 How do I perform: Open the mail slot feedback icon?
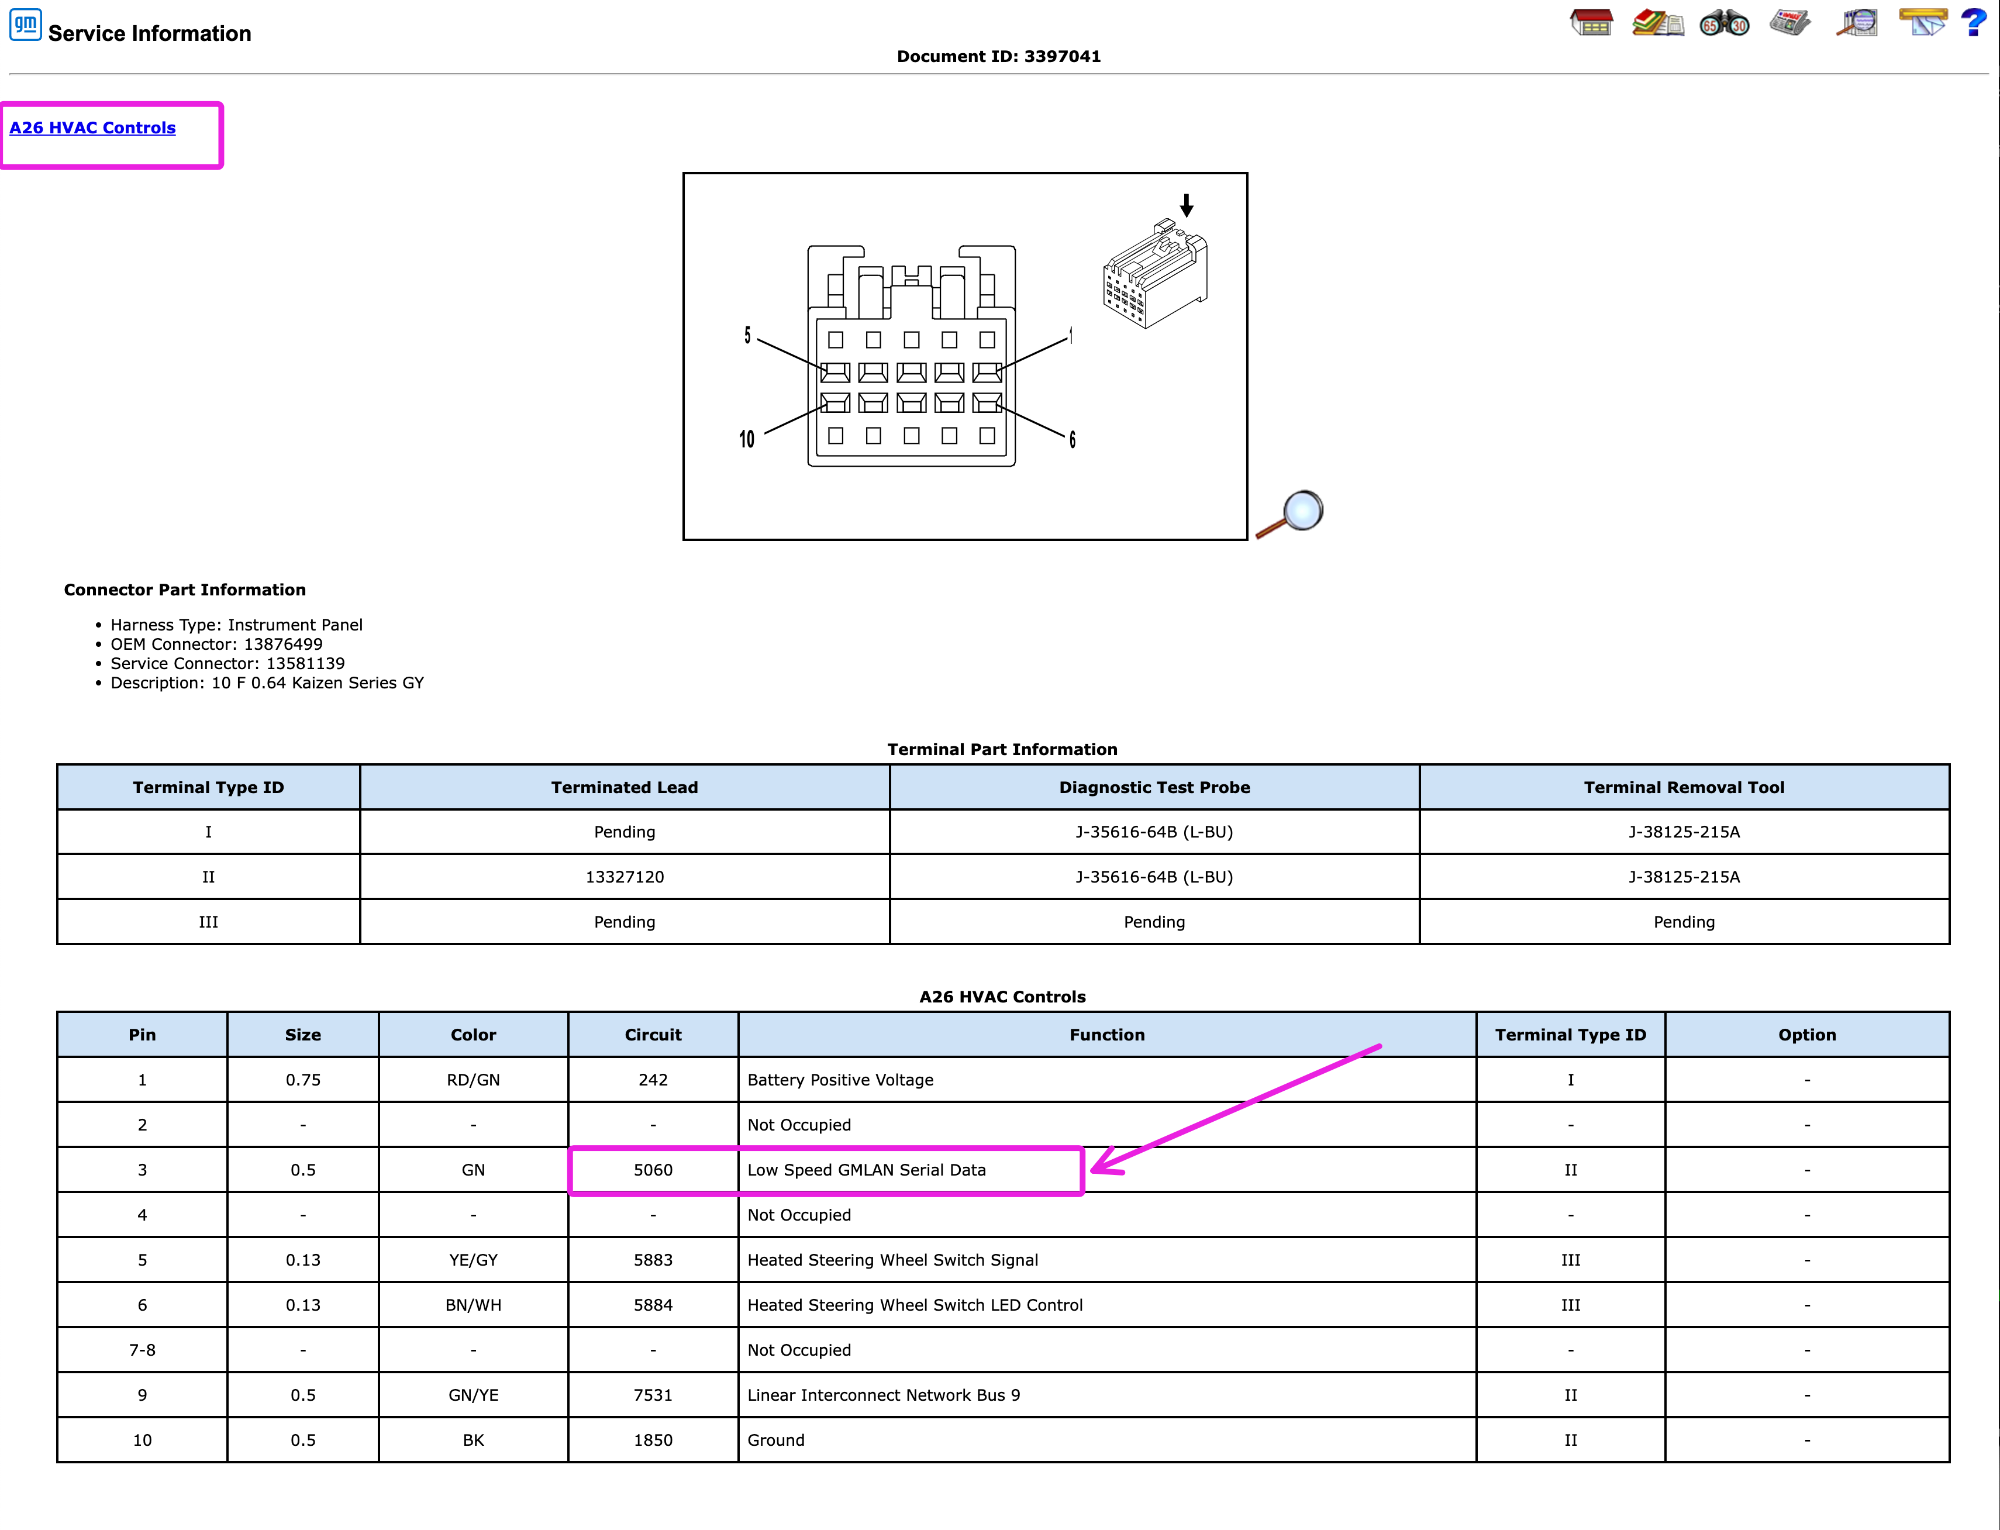click(1922, 23)
